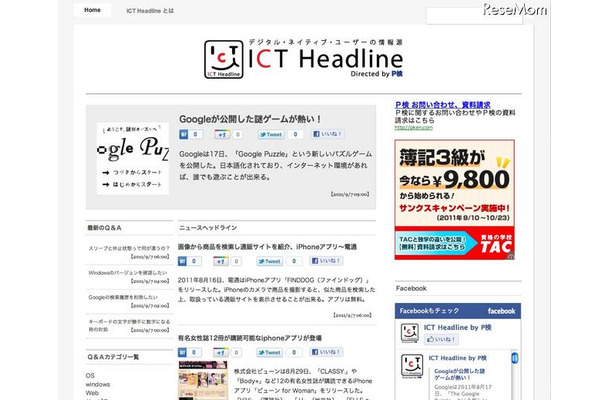Click いいね button in Facebook widget

point(442,339)
